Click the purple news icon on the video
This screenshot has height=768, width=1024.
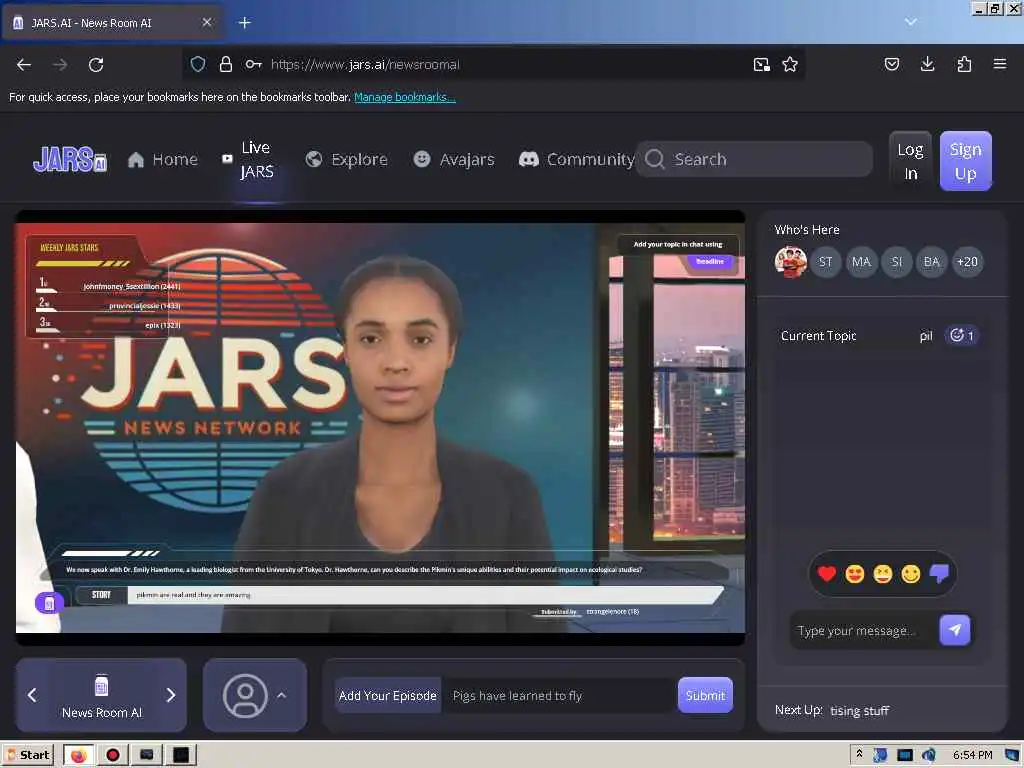pos(49,603)
